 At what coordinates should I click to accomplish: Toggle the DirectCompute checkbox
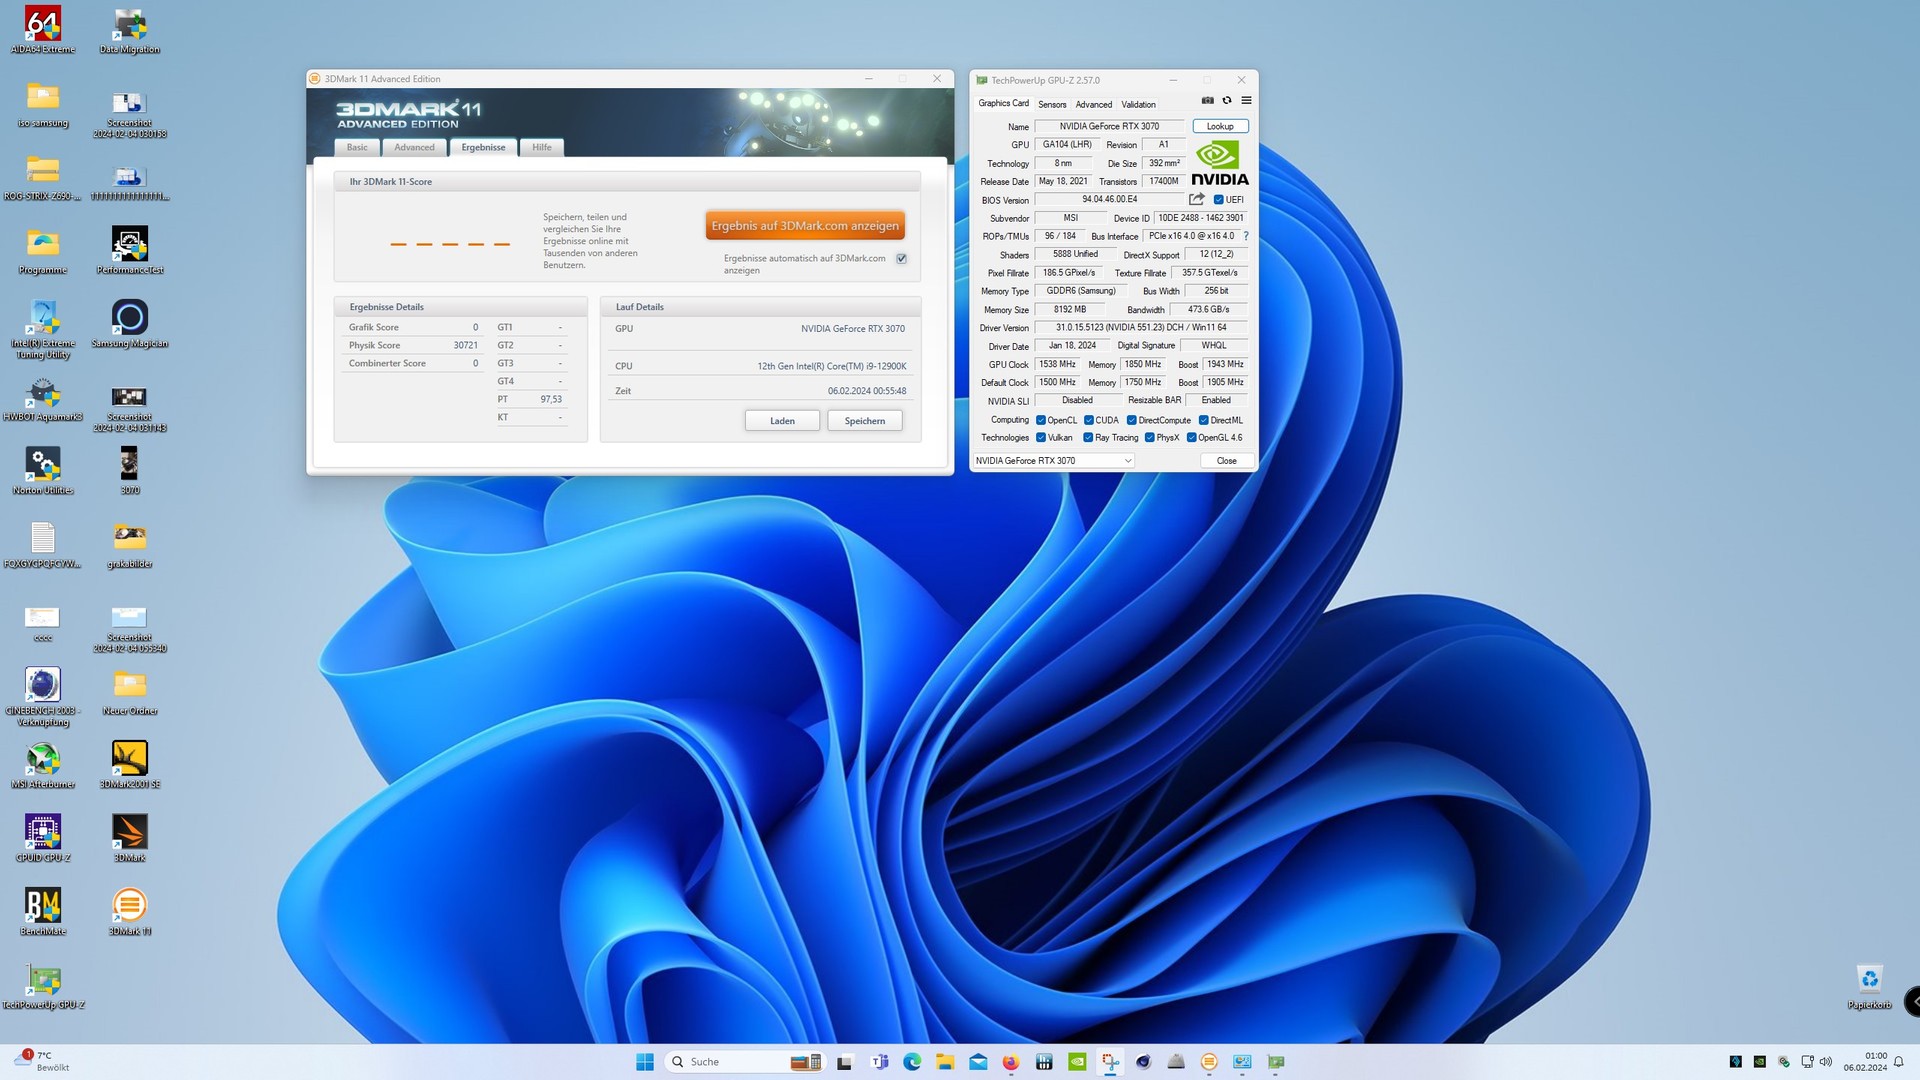tap(1132, 420)
